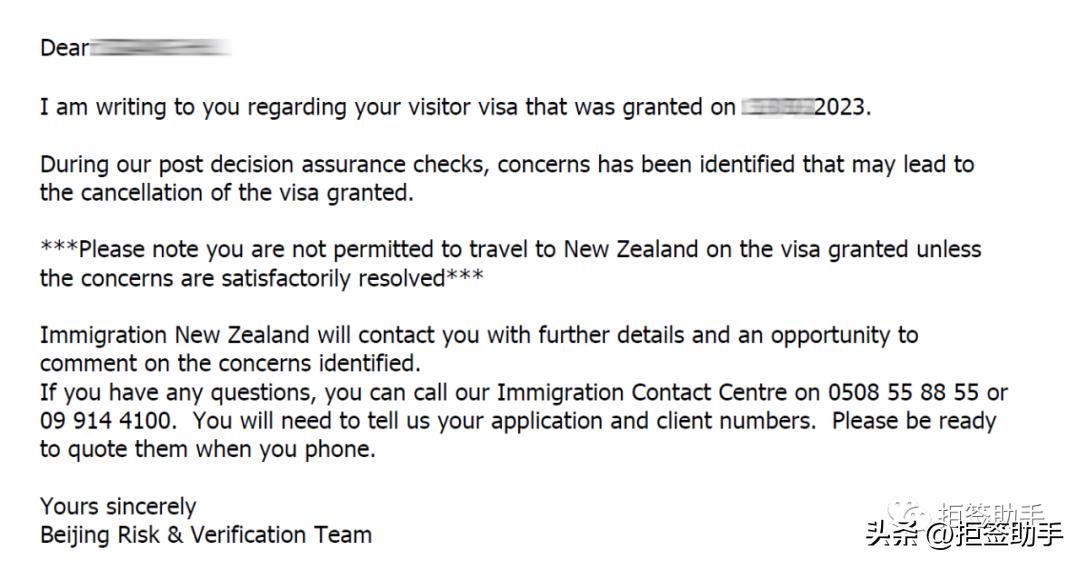Click "comment on the concerns identified" line

pos(230,363)
